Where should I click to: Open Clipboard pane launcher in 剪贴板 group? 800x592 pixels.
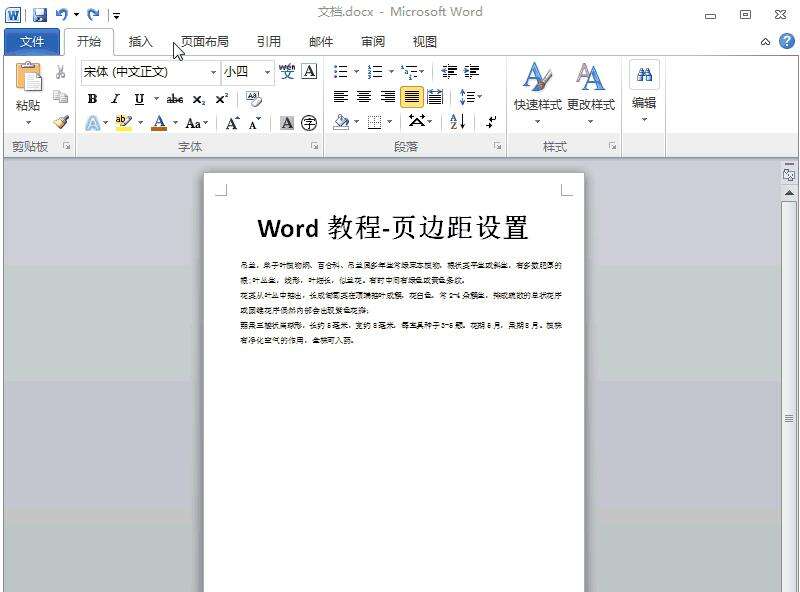coord(67,146)
